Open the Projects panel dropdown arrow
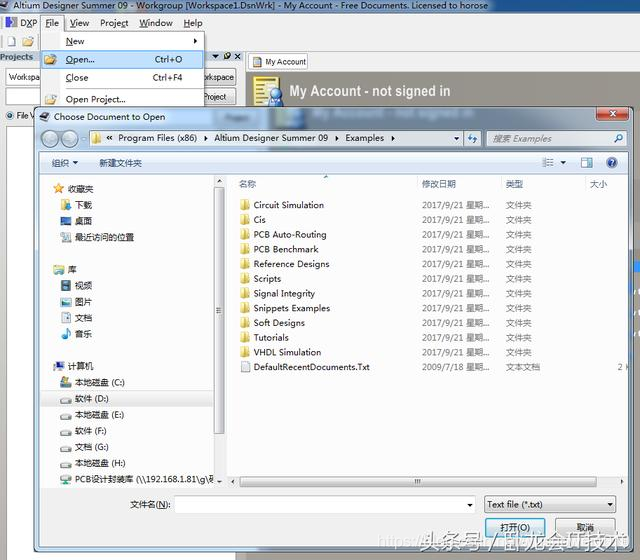Viewport: 640px width, 560px height. [x=216, y=56]
